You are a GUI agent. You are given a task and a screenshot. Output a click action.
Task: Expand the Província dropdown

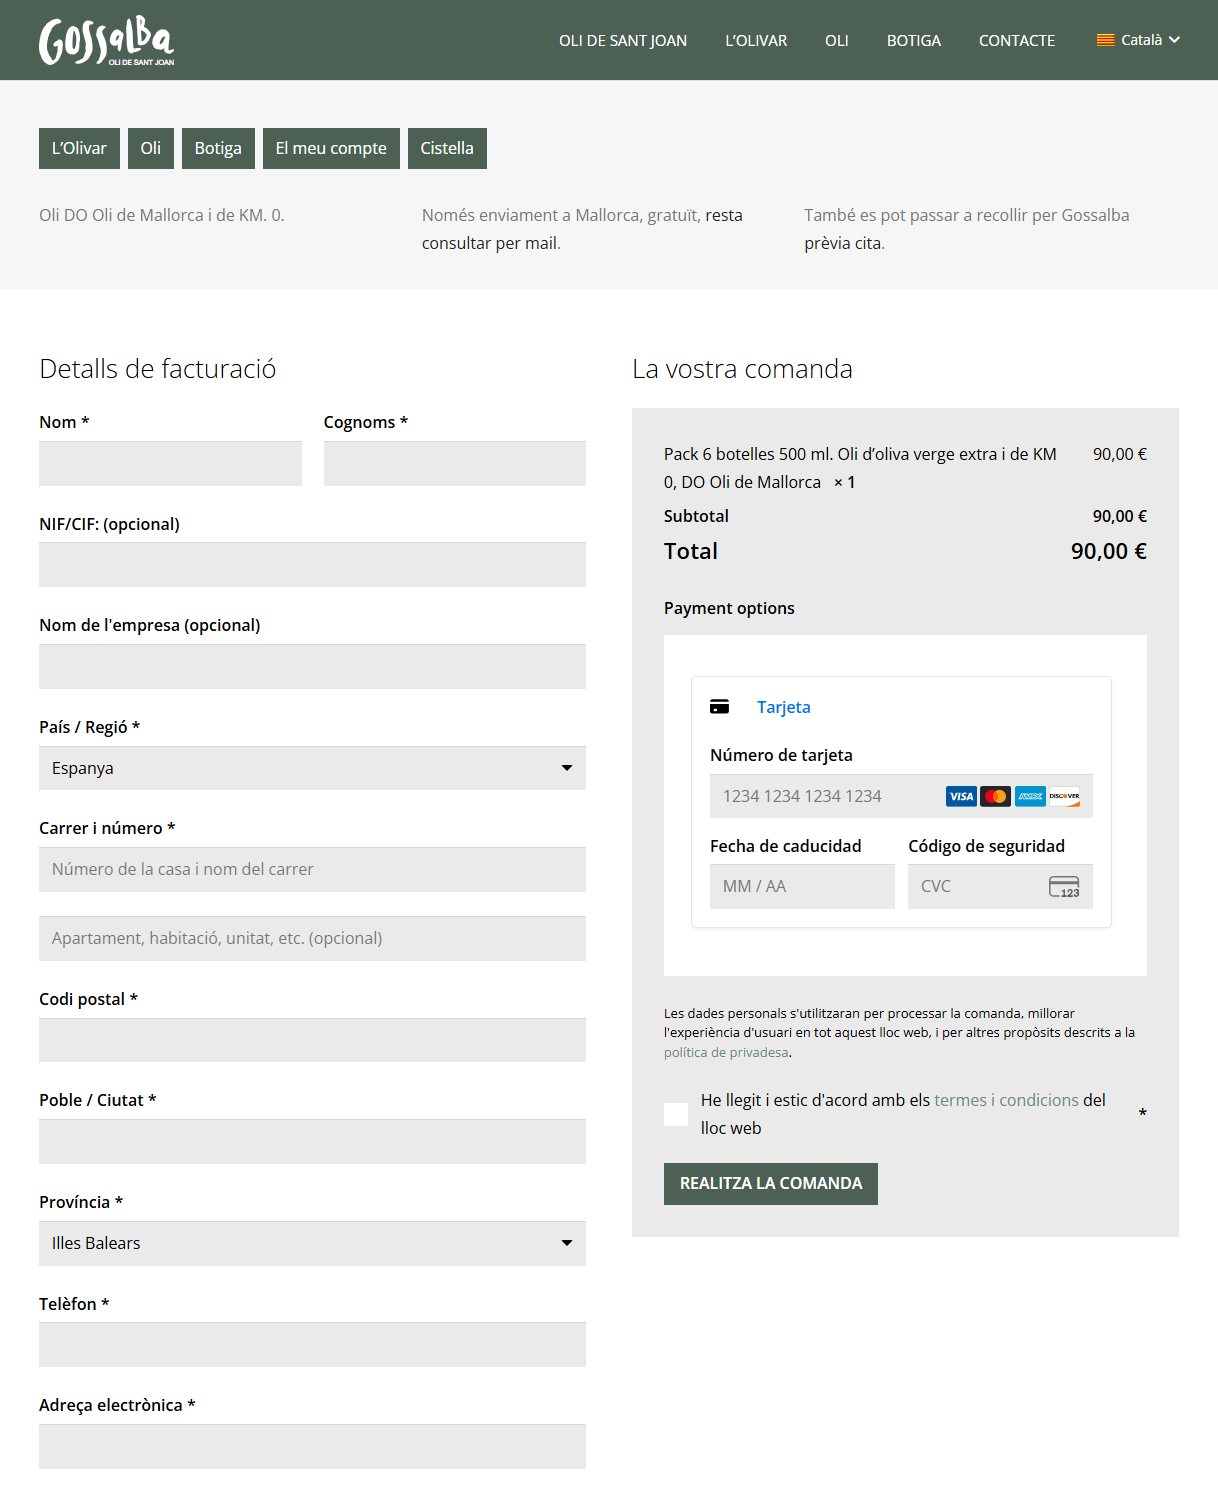click(x=312, y=1243)
